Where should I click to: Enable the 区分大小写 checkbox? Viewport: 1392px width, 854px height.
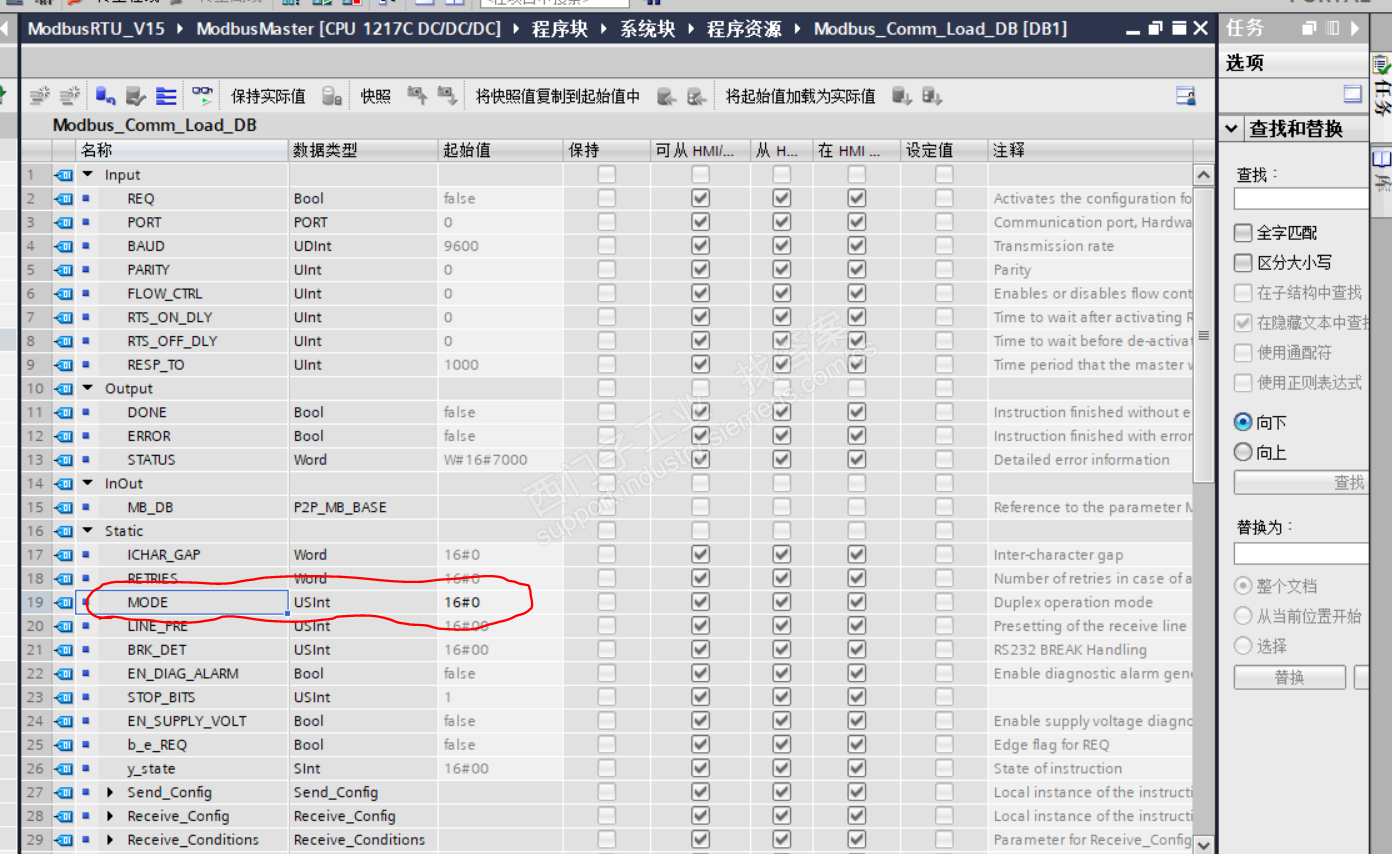(x=1243, y=263)
